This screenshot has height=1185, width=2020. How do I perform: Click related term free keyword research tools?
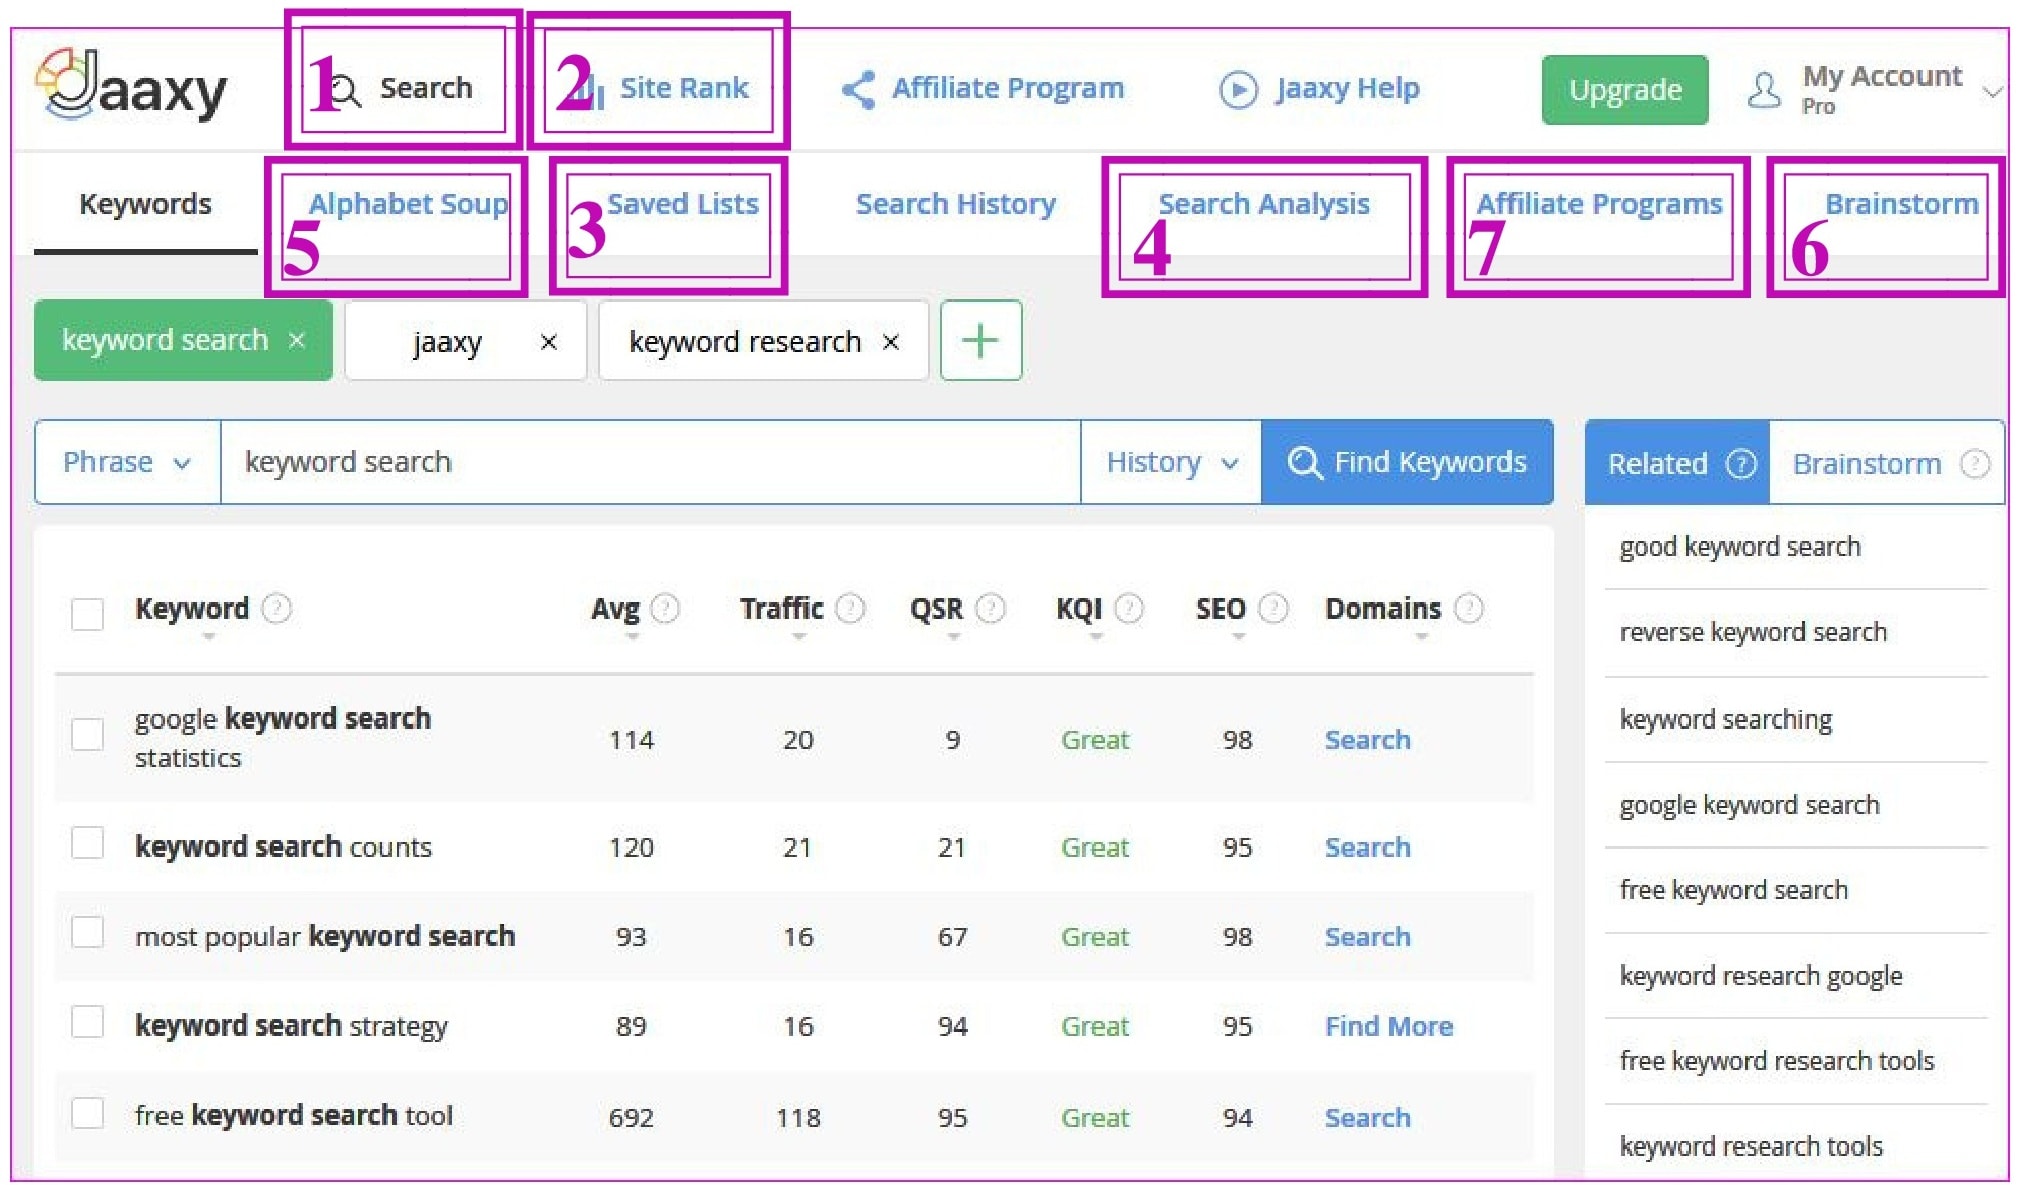pos(1777,1061)
